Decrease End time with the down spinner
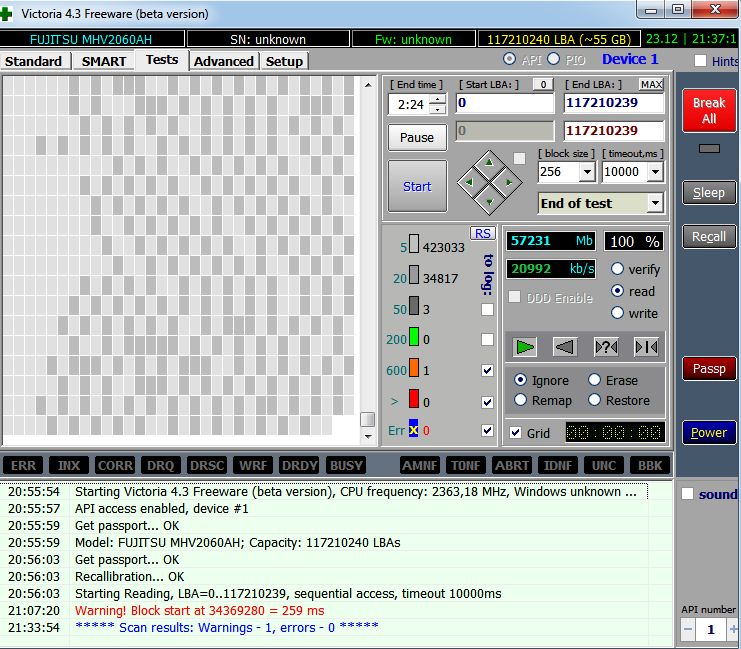The image size is (741, 649). click(x=438, y=109)
